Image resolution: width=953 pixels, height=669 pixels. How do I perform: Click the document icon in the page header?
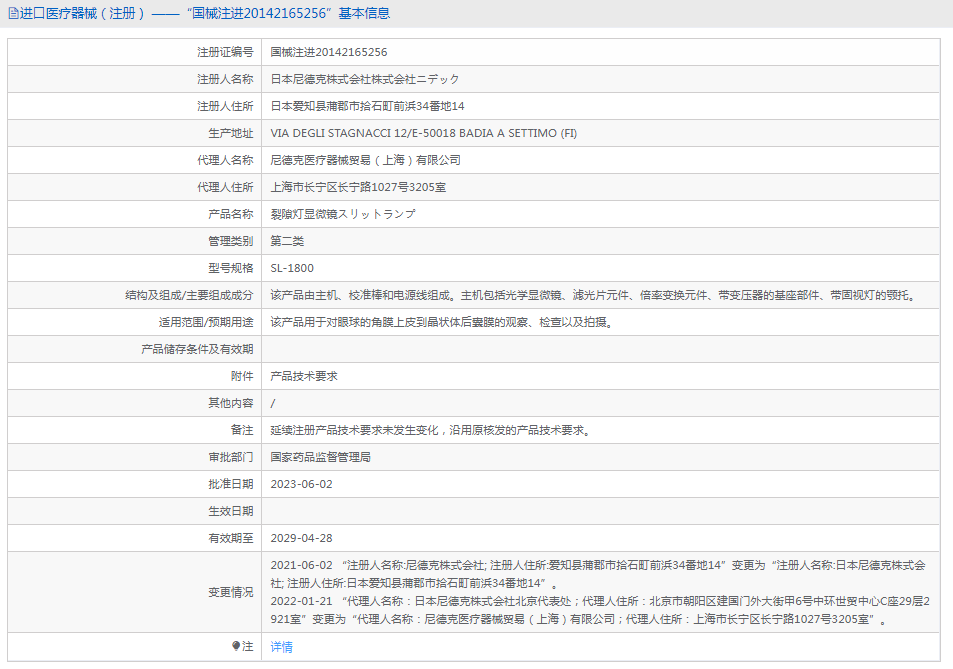(13, 13)
